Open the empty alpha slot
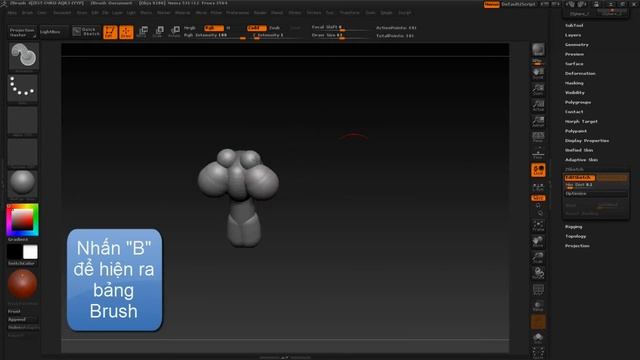The width and height of the screenshot is (640, 360). pyautogui.click(x=22, y=120)
